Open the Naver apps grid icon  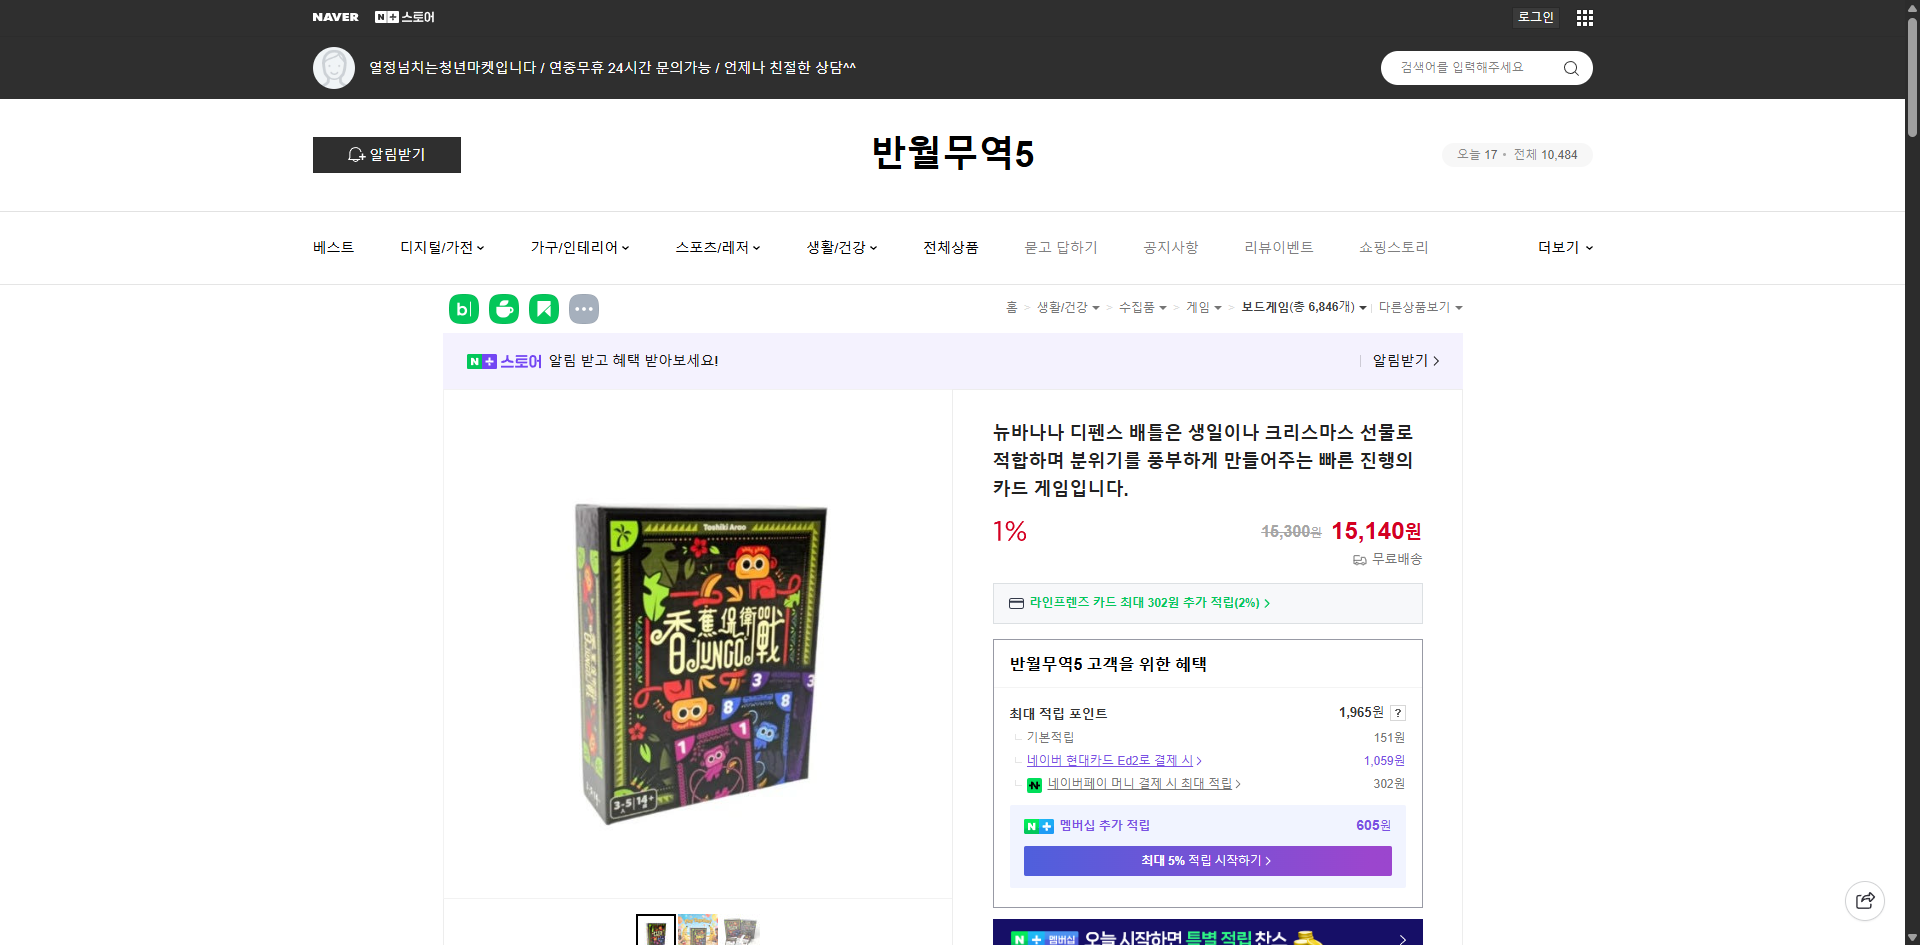(1584, 17)
